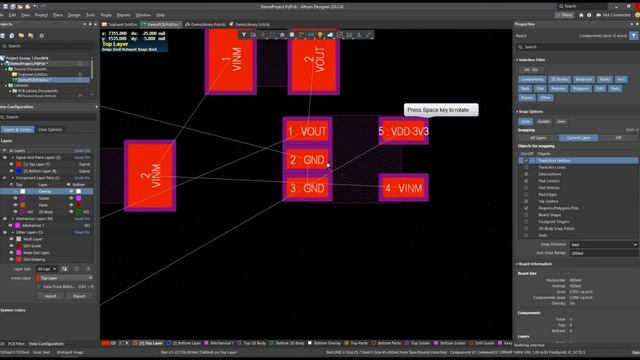The width and height of the screenshot is (640, 360).
Task: Toggle the eye icon for Drill Drawing
Action: 11,259
